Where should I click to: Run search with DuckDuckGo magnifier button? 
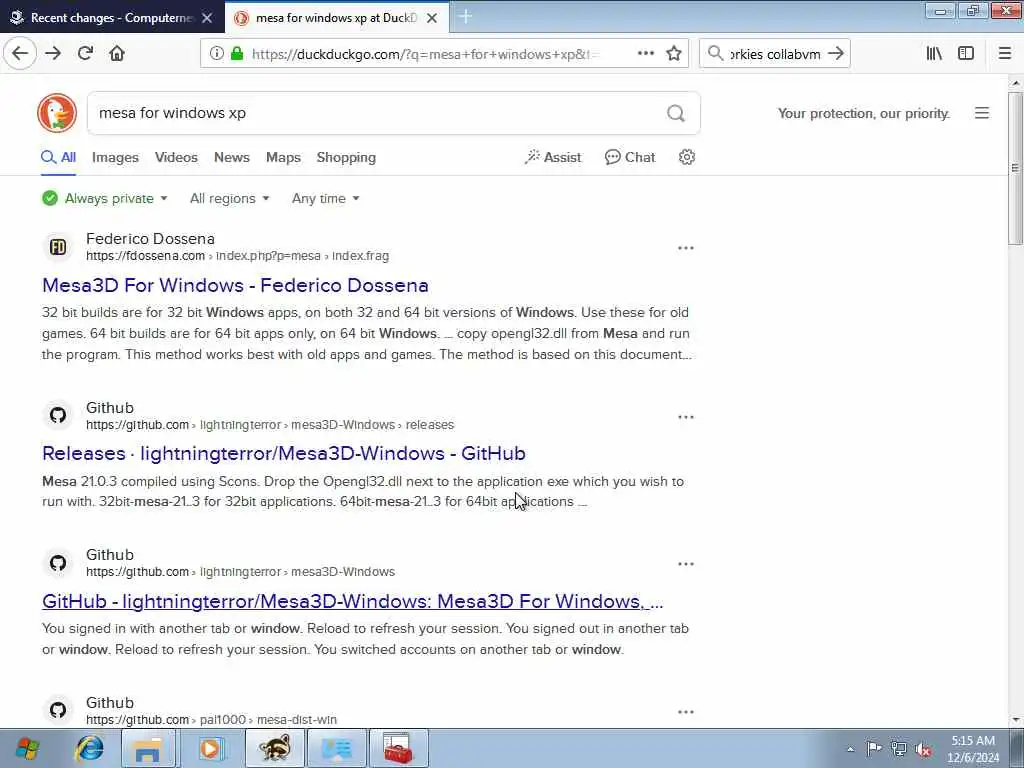click(676, 114)
